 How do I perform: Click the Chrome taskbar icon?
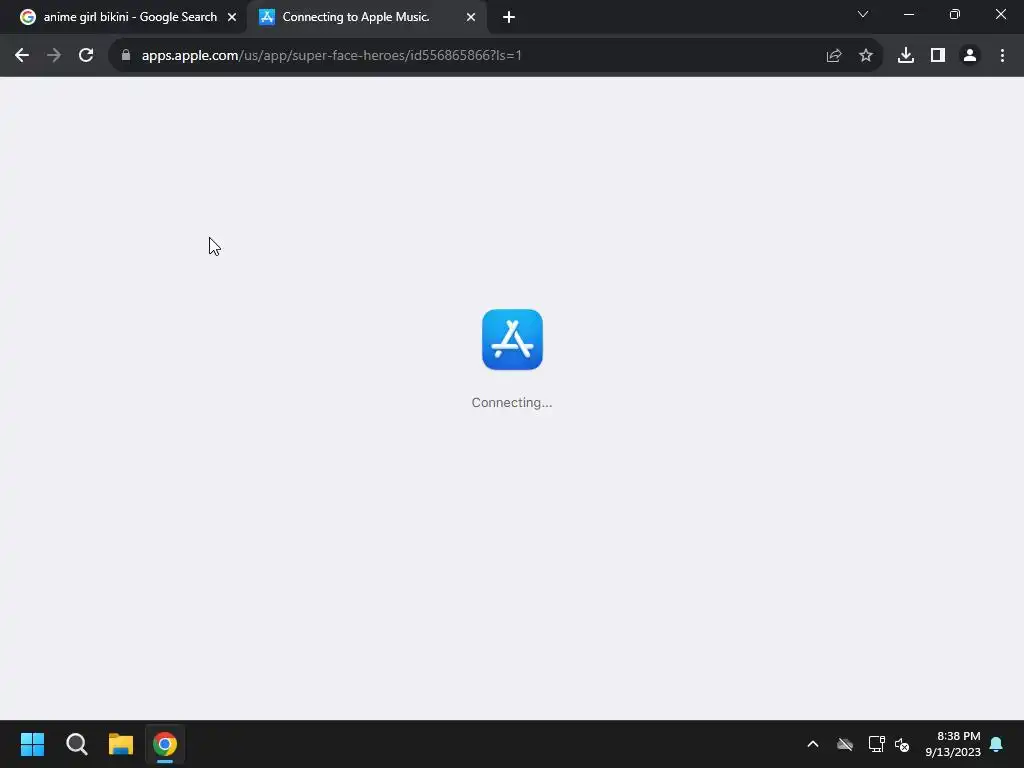click(x=165, y=744)
